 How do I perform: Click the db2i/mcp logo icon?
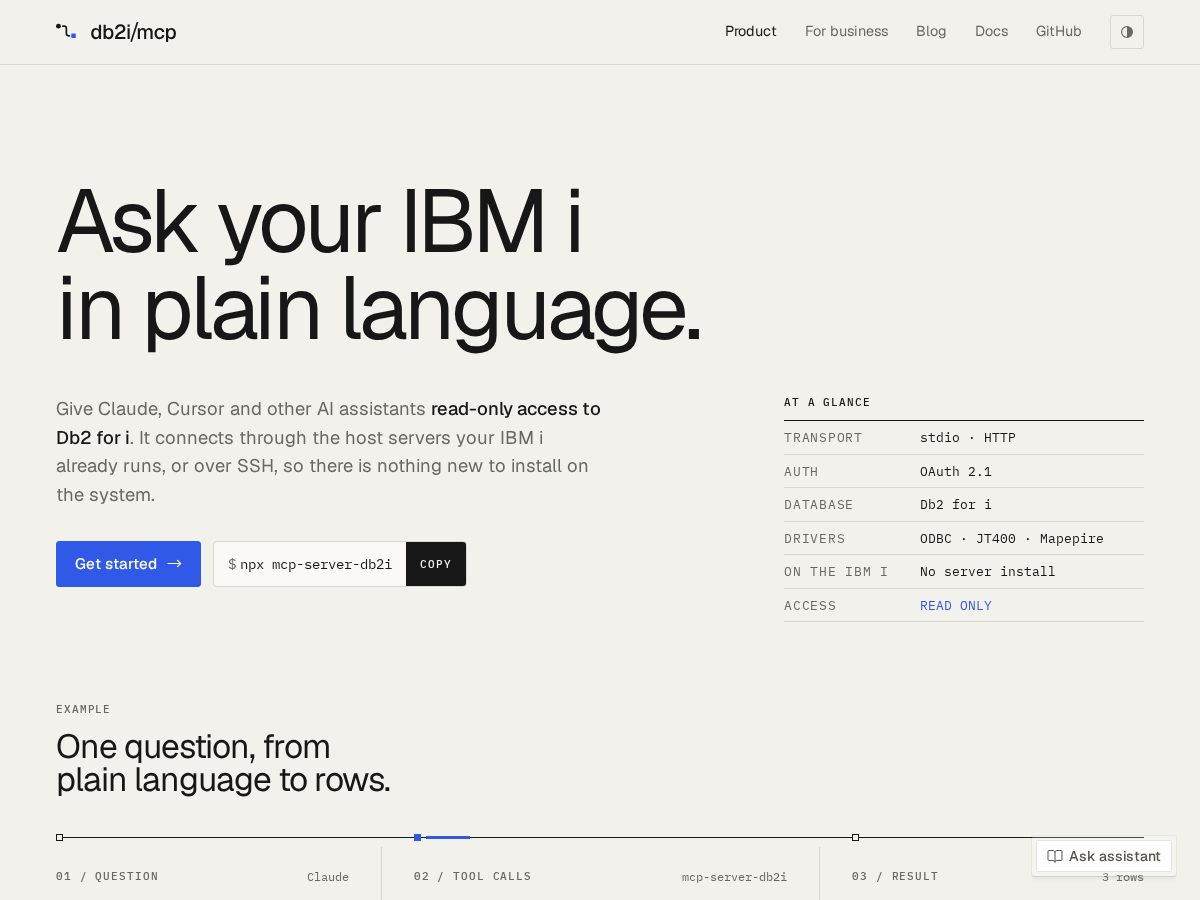coord(66,32)
